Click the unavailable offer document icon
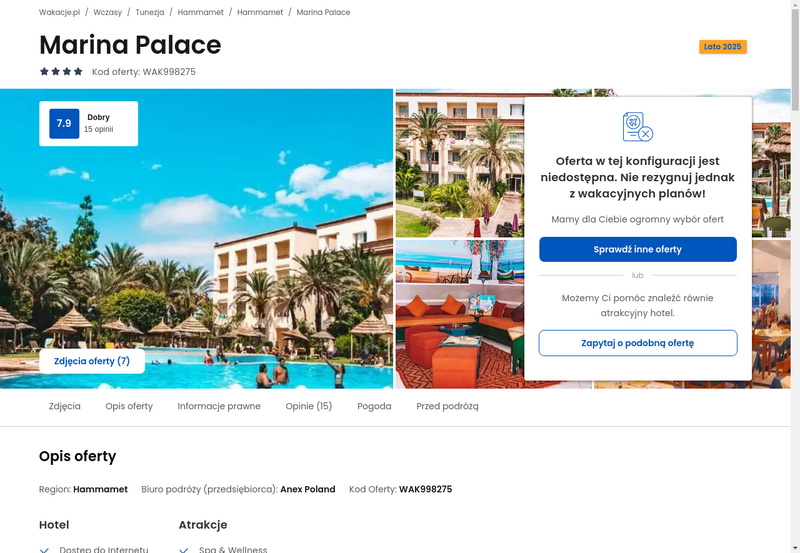 (638, 127)
